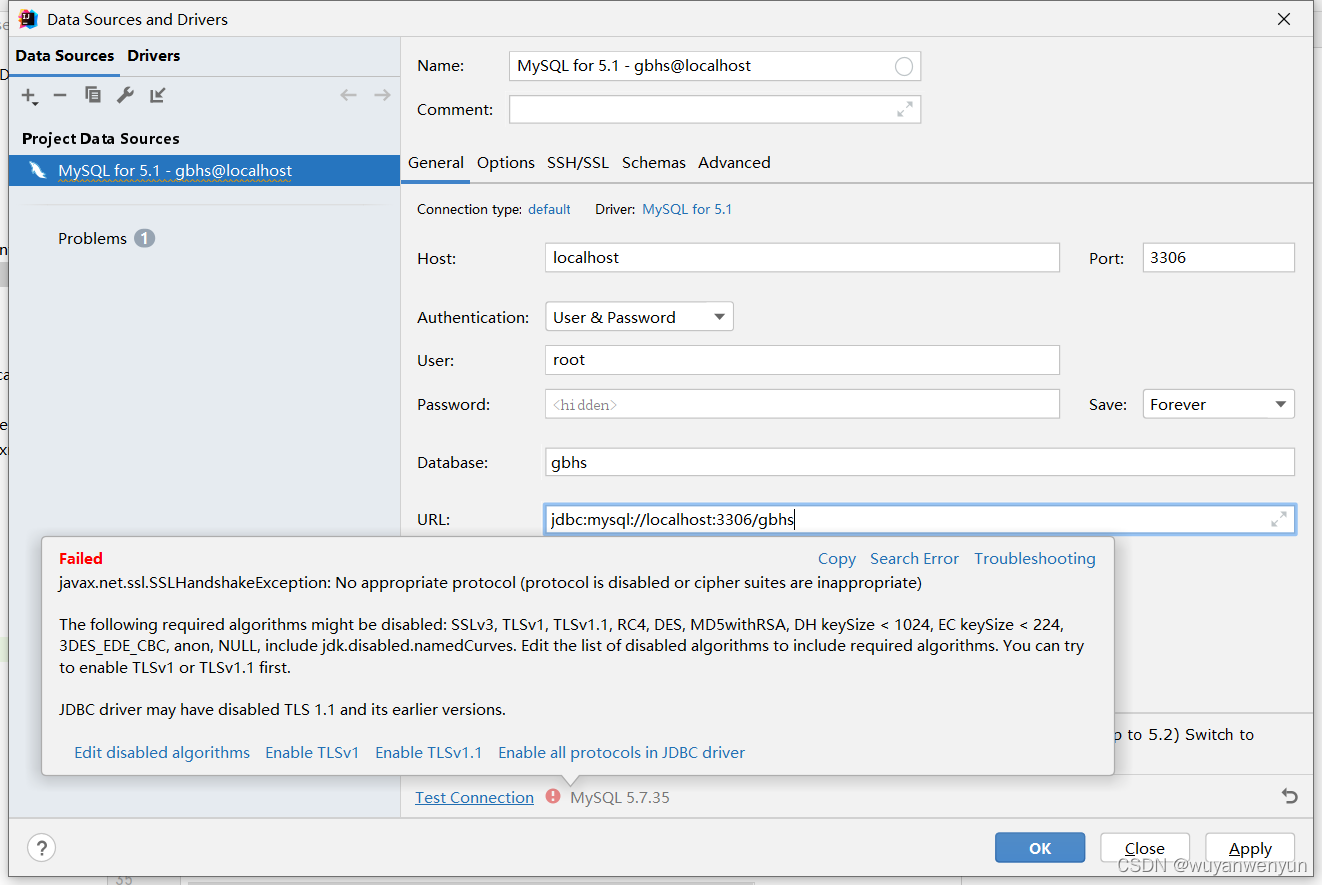Open the Authentication dropdown
This screenshot has height=885, width=1322.
click(639, 317)
